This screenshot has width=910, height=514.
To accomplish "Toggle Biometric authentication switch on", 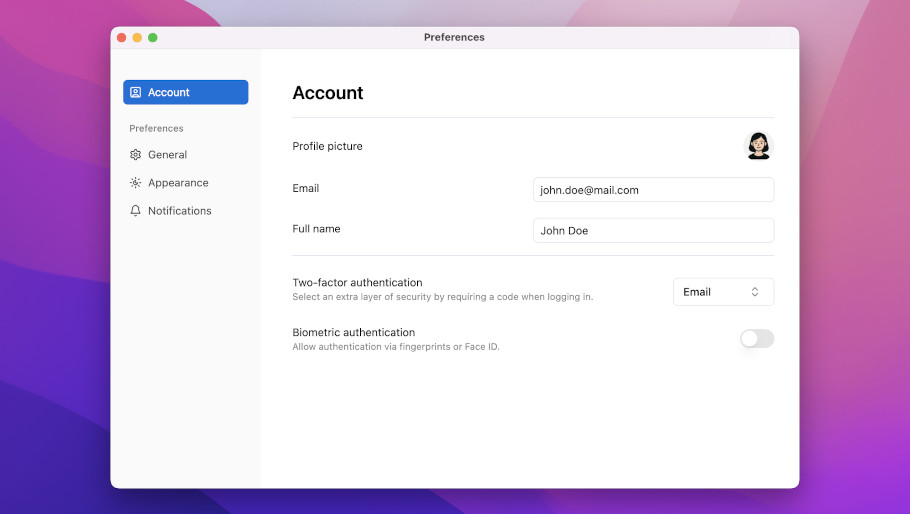I will [x=757, y=339].
